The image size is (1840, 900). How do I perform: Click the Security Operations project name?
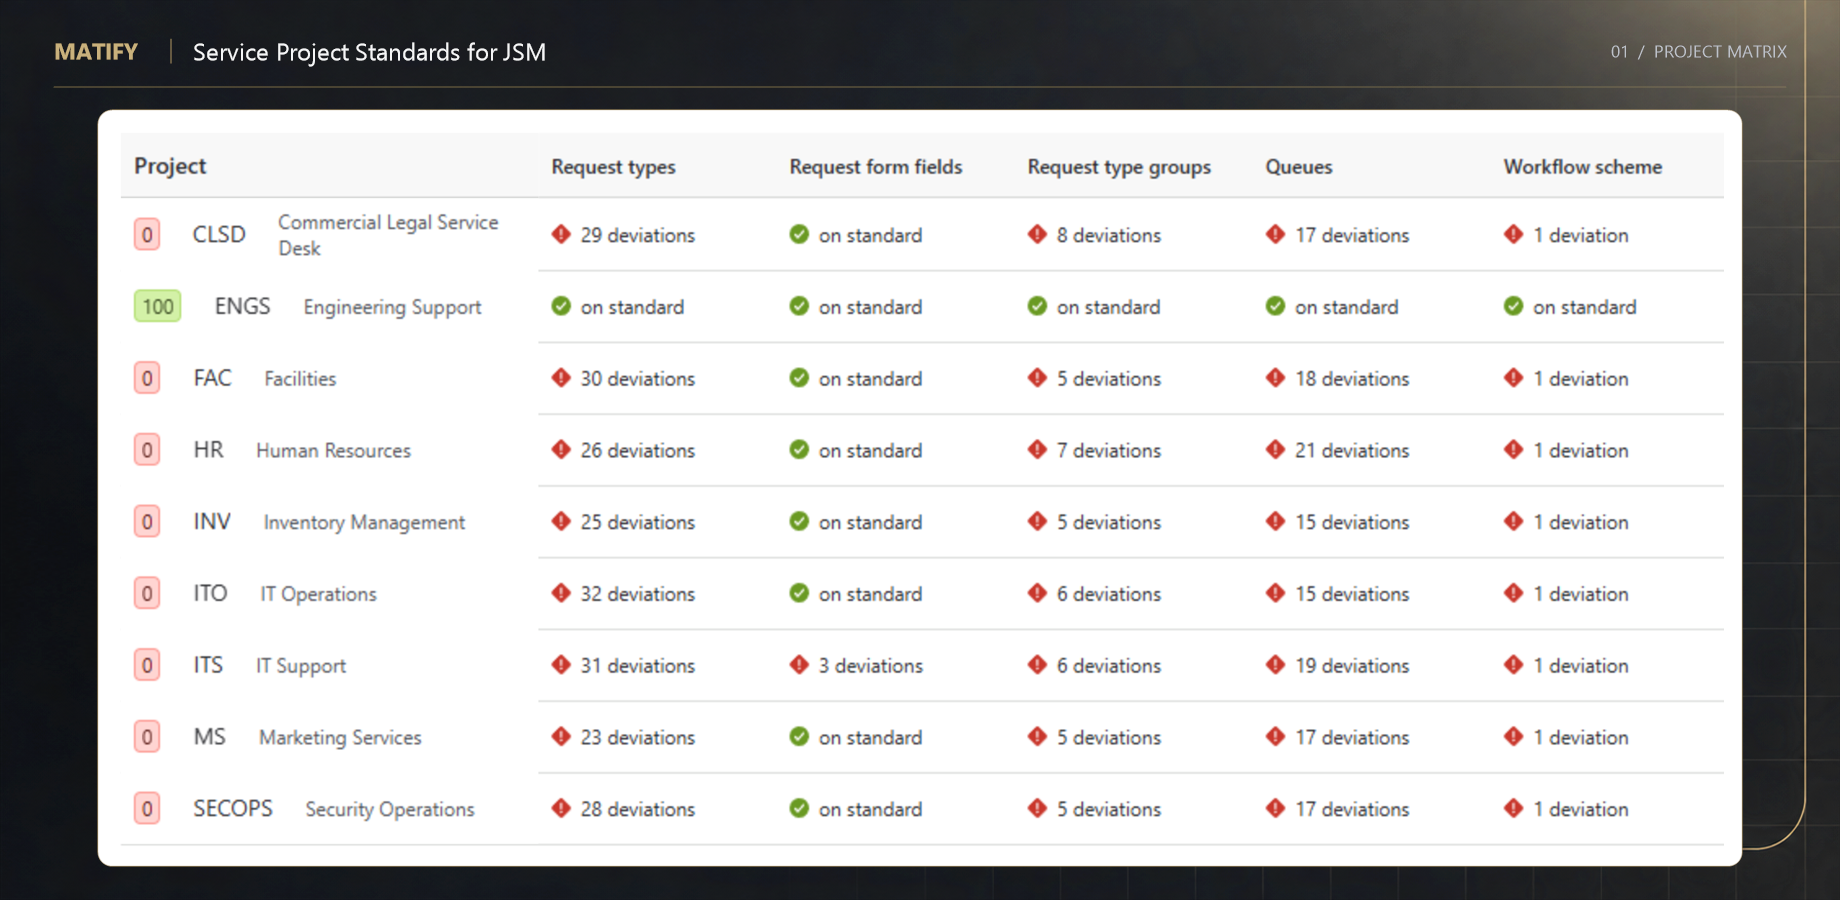coord(390,809)
